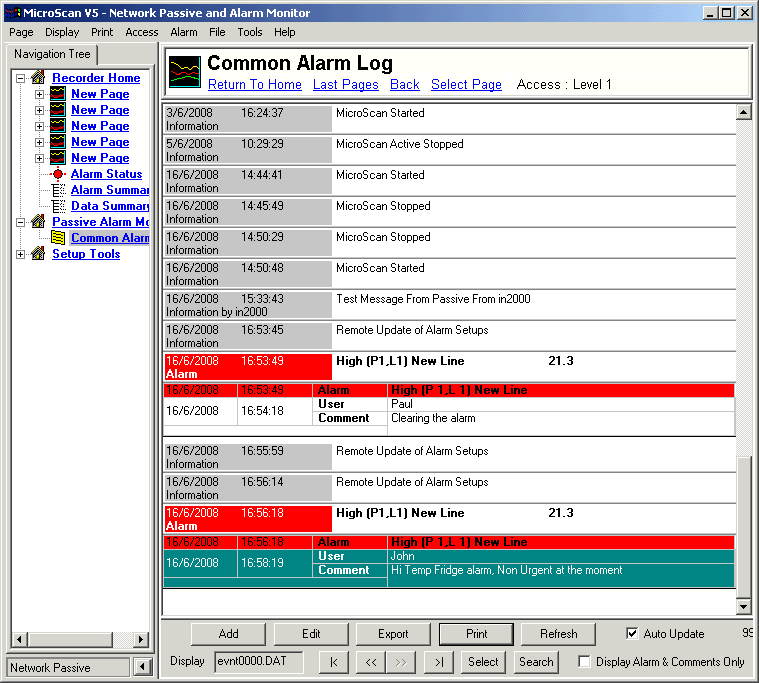
Task: Select Common Alarm in navigation tree
Action: [110, 238]
